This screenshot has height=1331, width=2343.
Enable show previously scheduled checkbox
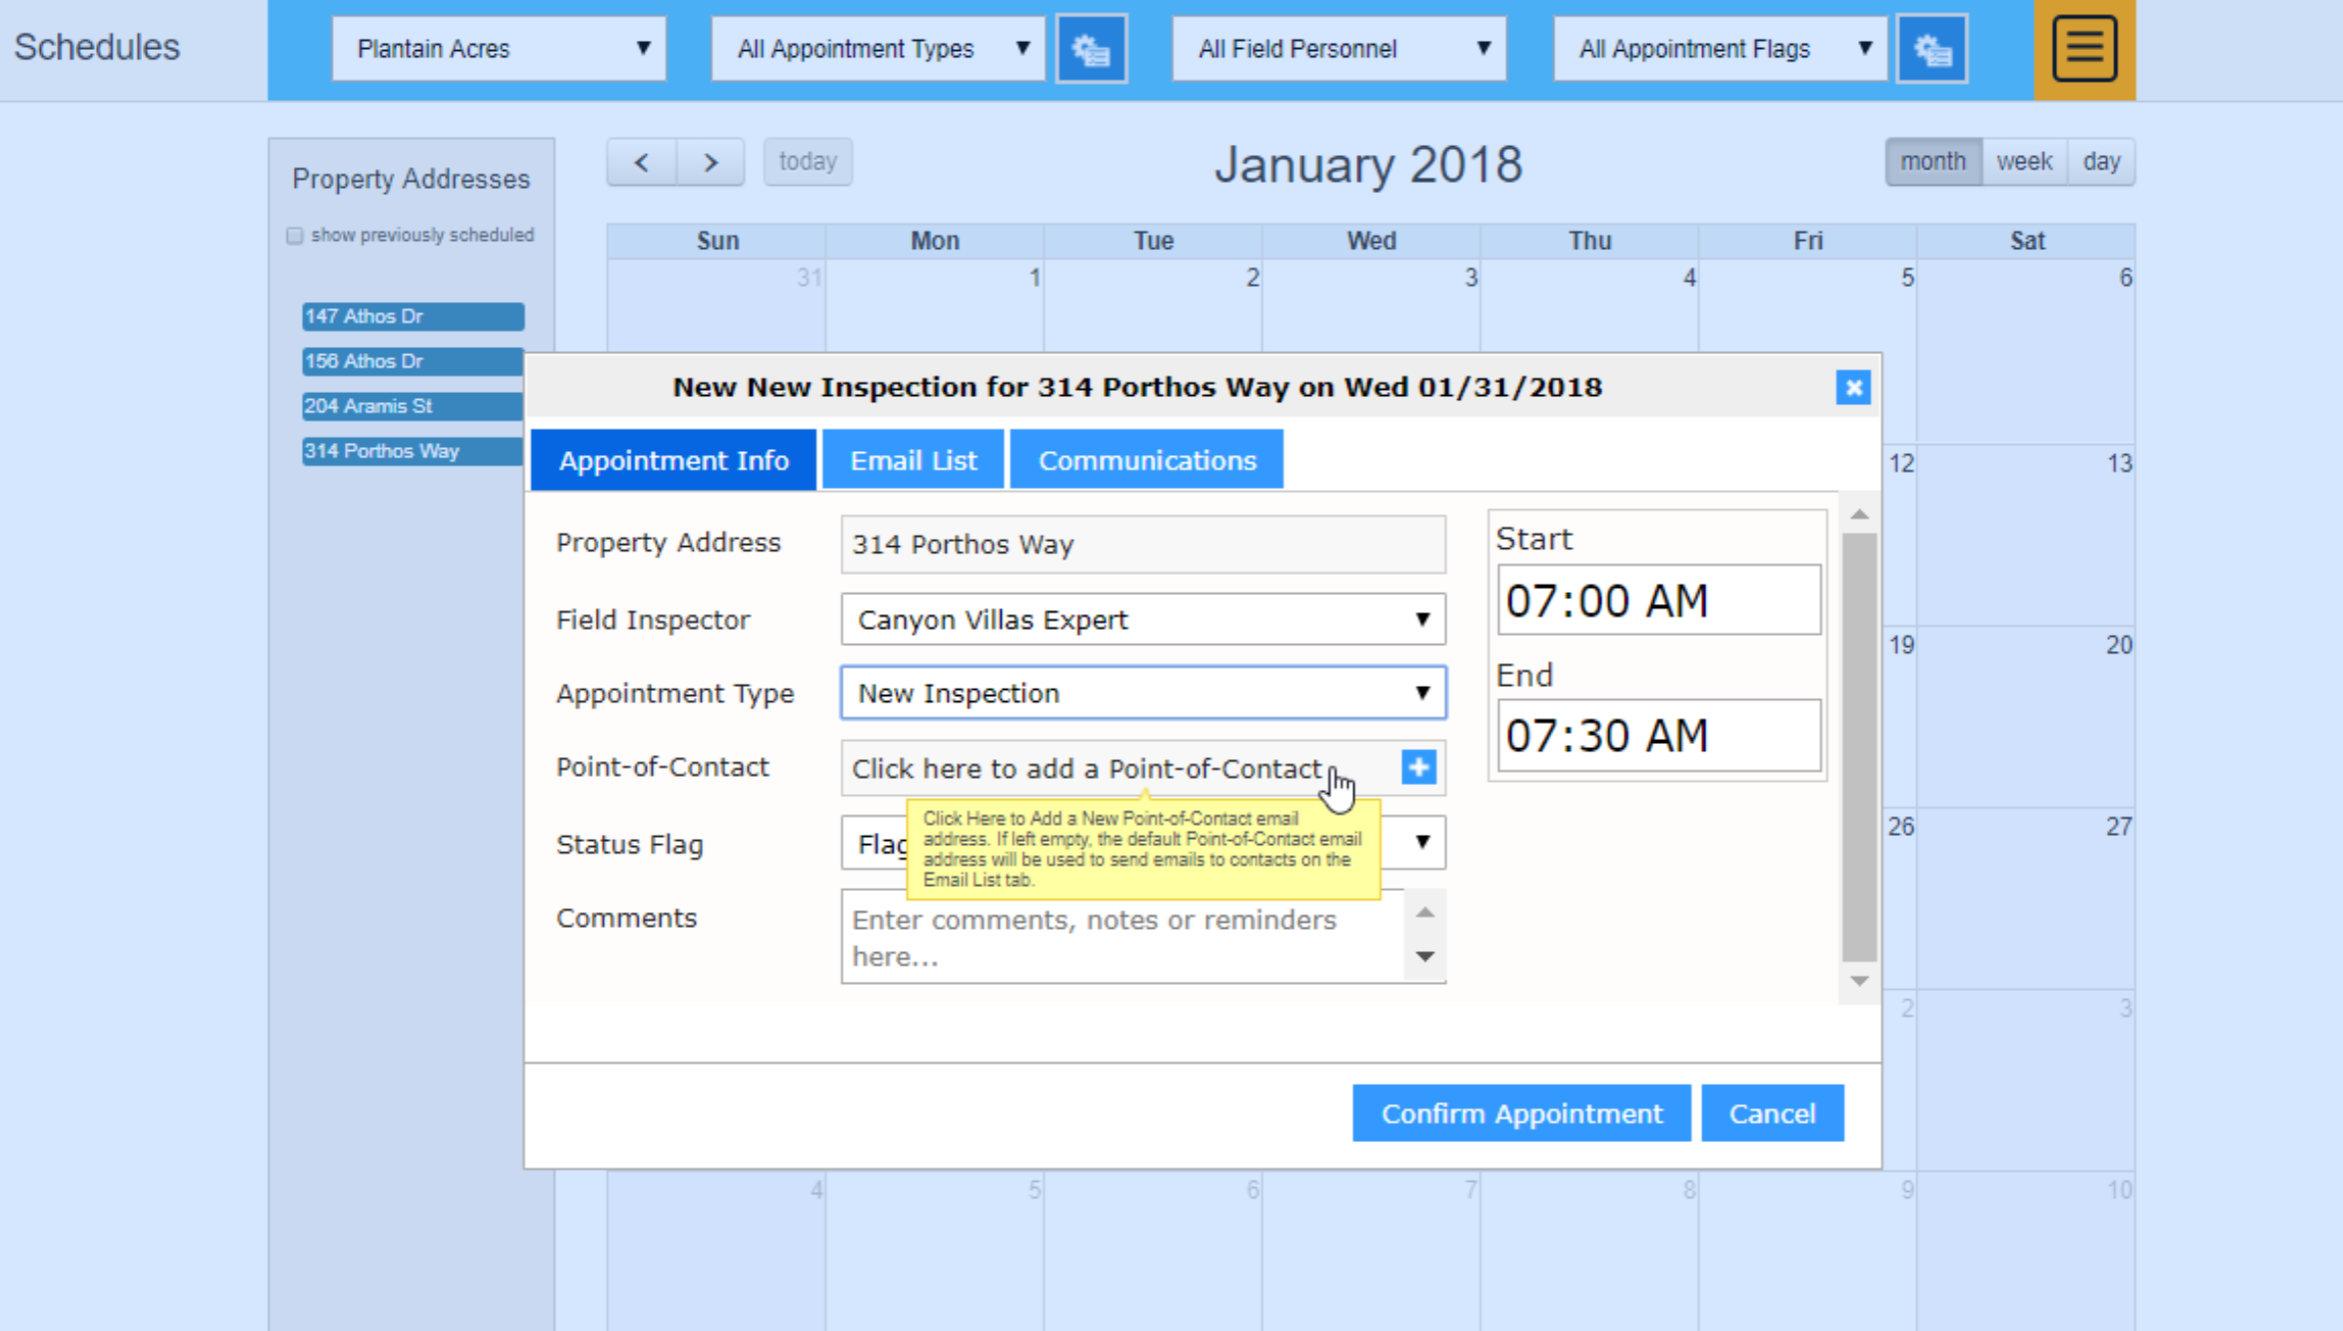coord(294,236)
